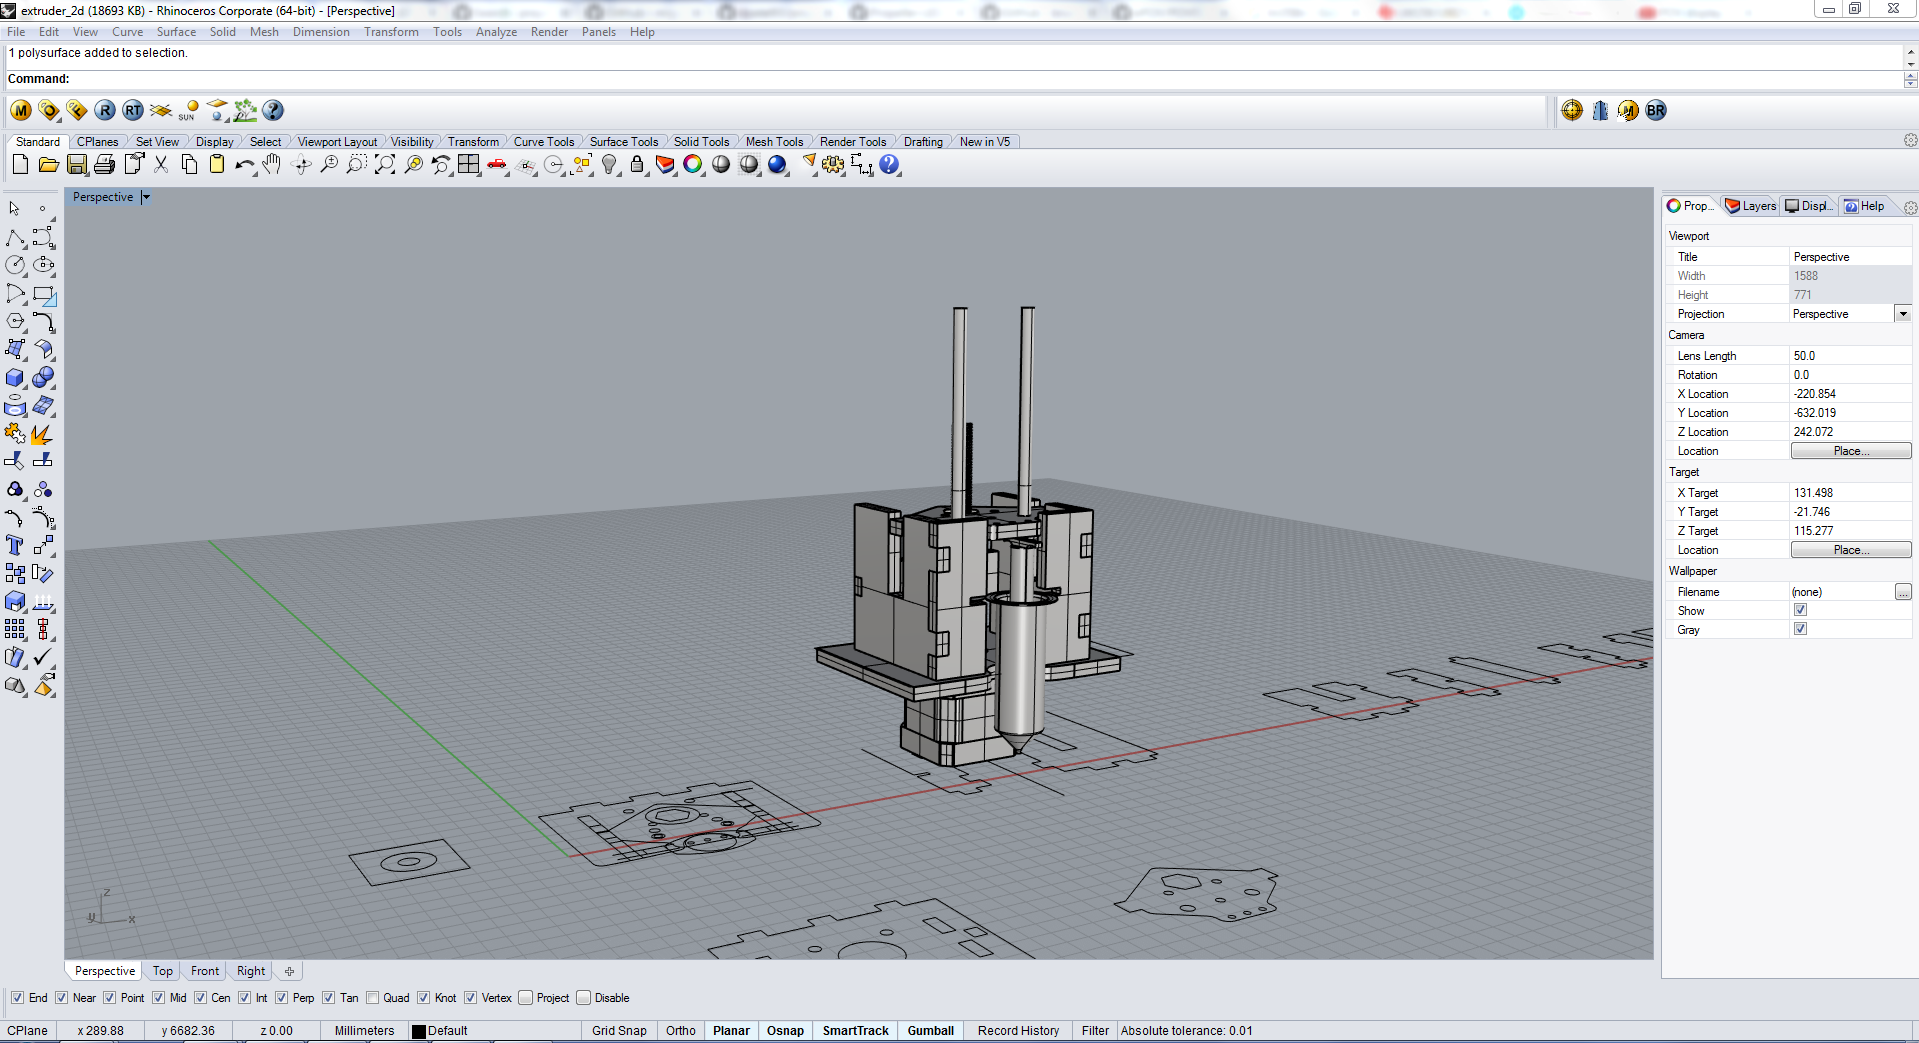Click the target Location Place button

pyautogui.click(x=1851, y=550)
